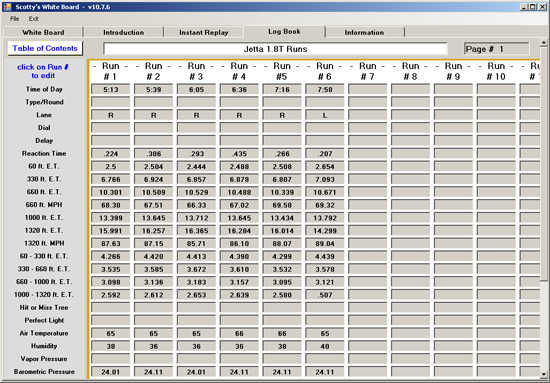Image resolution: width=550 pixels, height=383 pixels.
Task: Click Run # 1 header to edit
Action: tap(110, 71)
